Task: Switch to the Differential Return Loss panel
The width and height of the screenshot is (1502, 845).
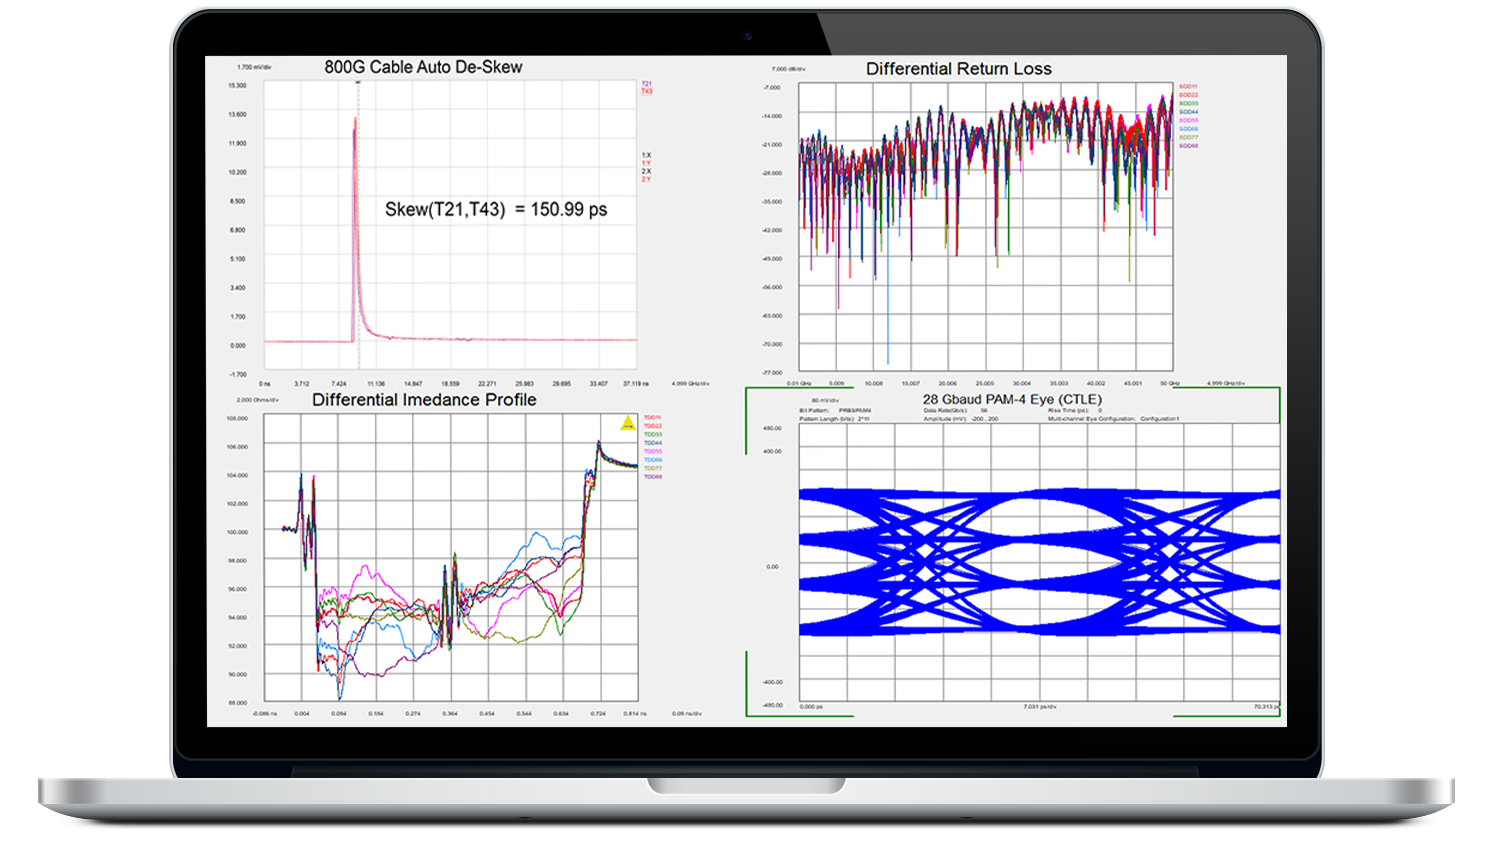Action: click(x=958, y=68)
